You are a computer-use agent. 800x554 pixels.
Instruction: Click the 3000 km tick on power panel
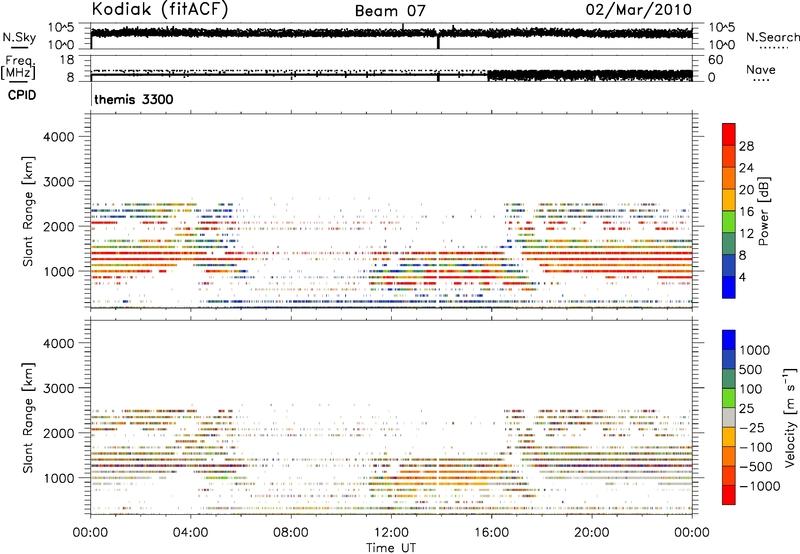(59, 182)
